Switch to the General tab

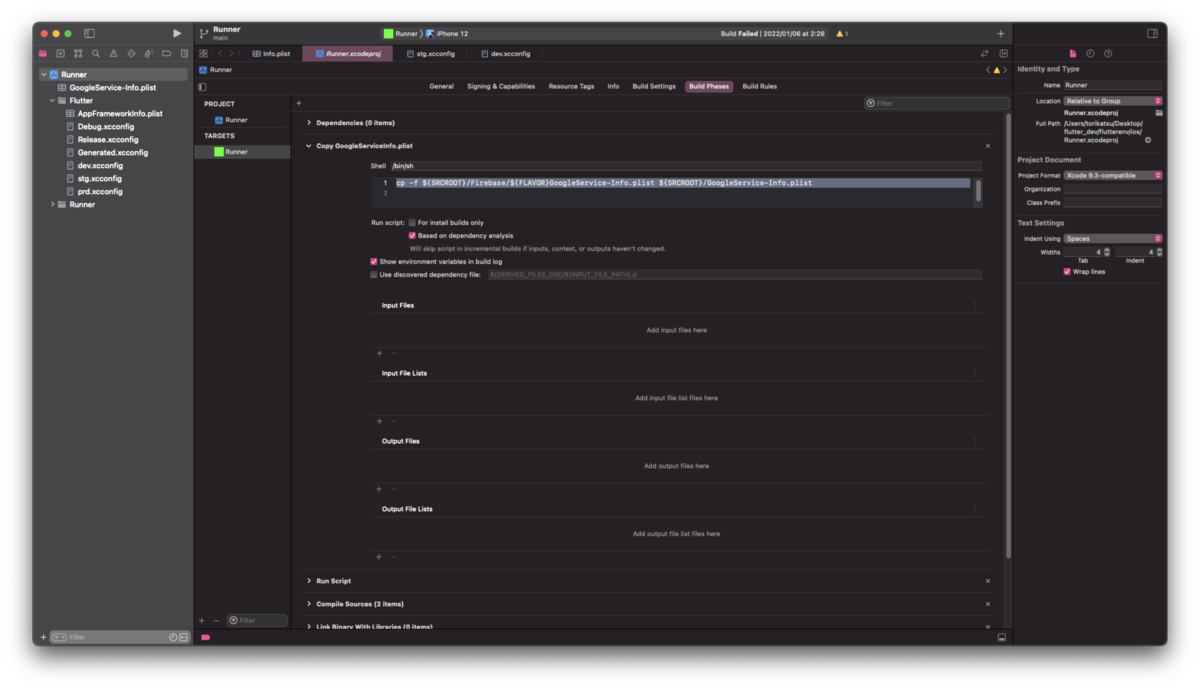(441, 87)
